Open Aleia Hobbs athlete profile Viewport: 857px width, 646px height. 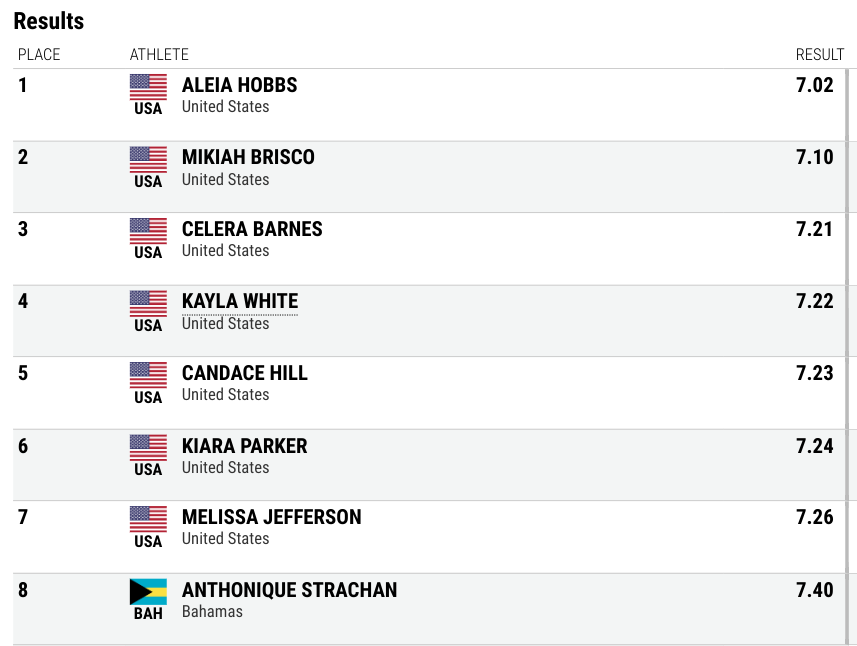tap(239, 85)
